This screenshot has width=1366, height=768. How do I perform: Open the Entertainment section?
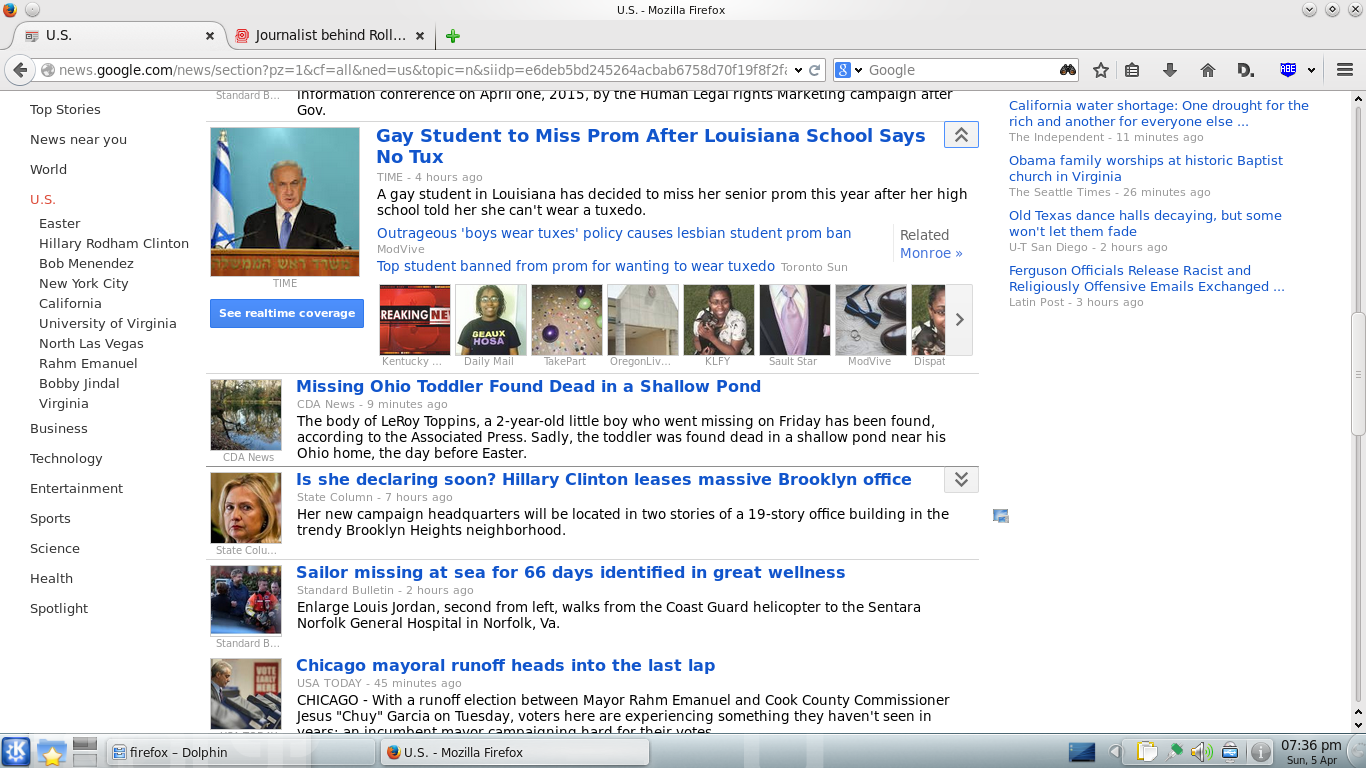coord(76,488)
